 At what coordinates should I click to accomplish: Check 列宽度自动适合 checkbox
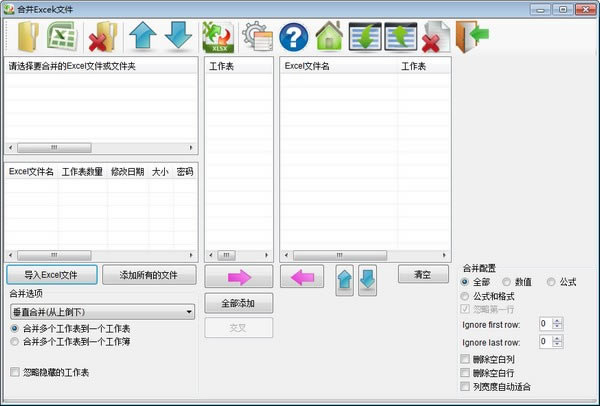(x=465, y=386)
